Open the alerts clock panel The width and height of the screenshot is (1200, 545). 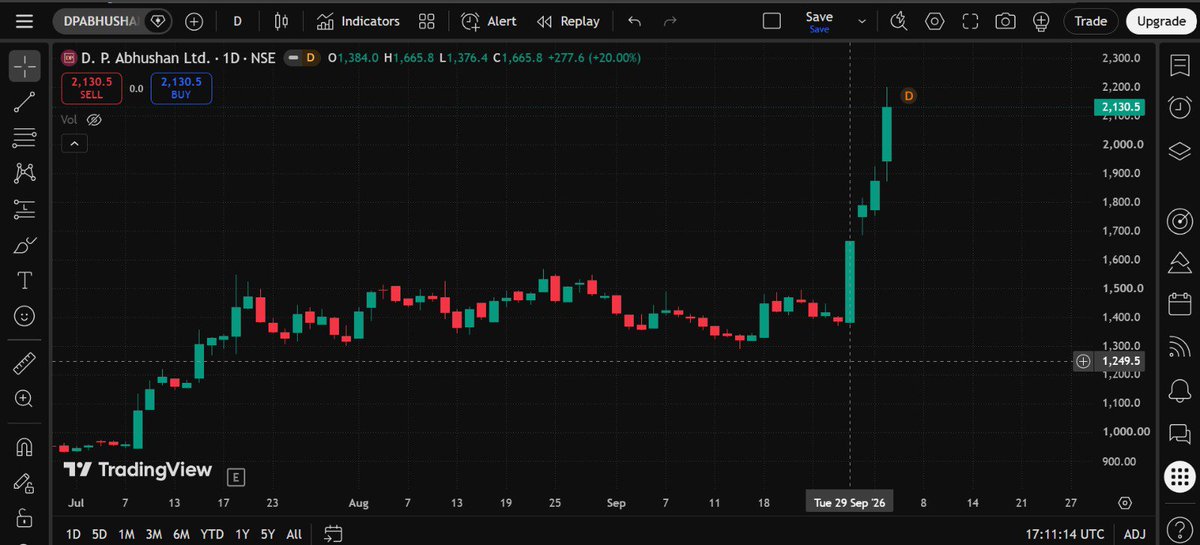[1180, 108]
